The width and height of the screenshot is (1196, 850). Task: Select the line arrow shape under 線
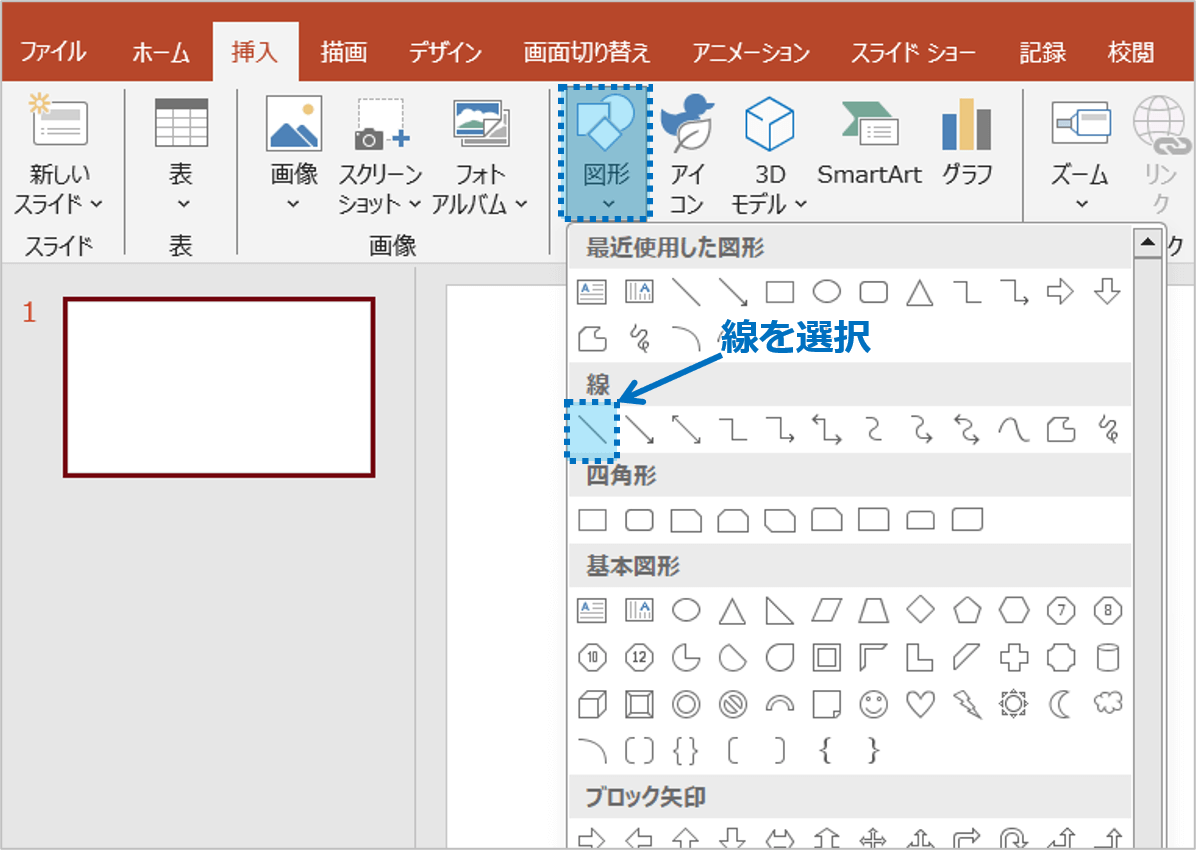coord(639,430)
